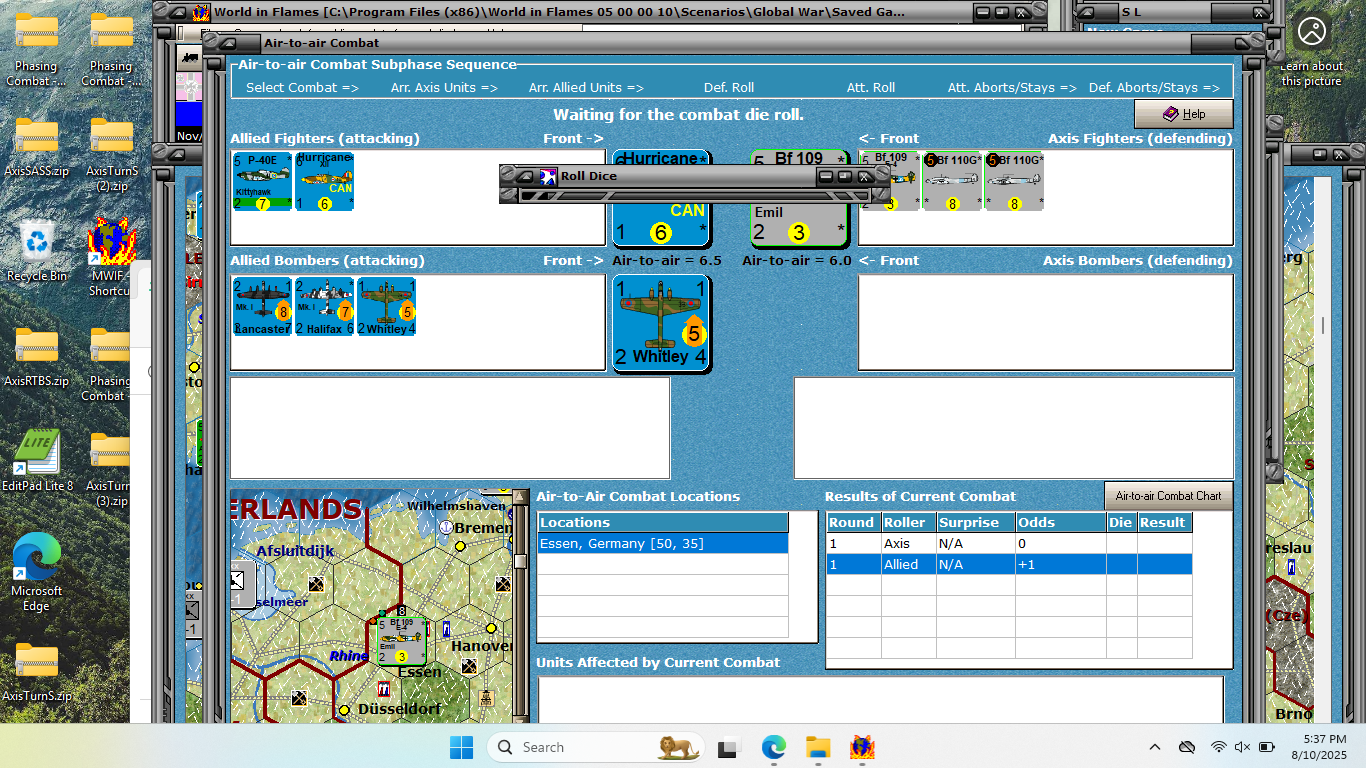Select the large front Whitley bomber counter

(x=662, y=323)
